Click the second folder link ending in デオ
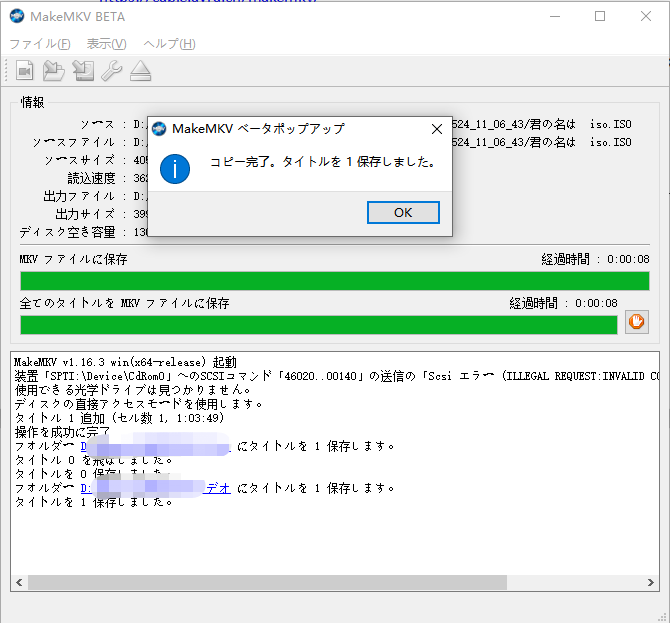 [x=156, y=488]
